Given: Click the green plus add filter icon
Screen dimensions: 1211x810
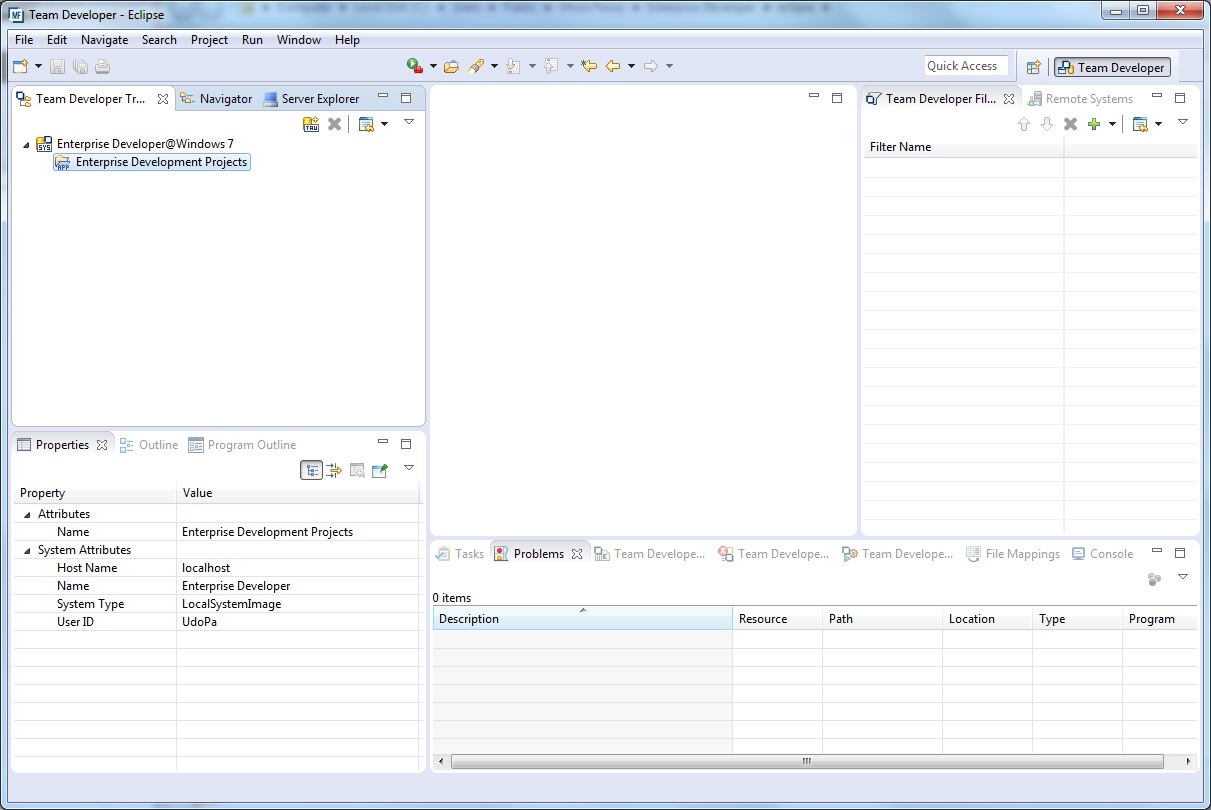Looking at the screenshot, I should click(1094, 124).
